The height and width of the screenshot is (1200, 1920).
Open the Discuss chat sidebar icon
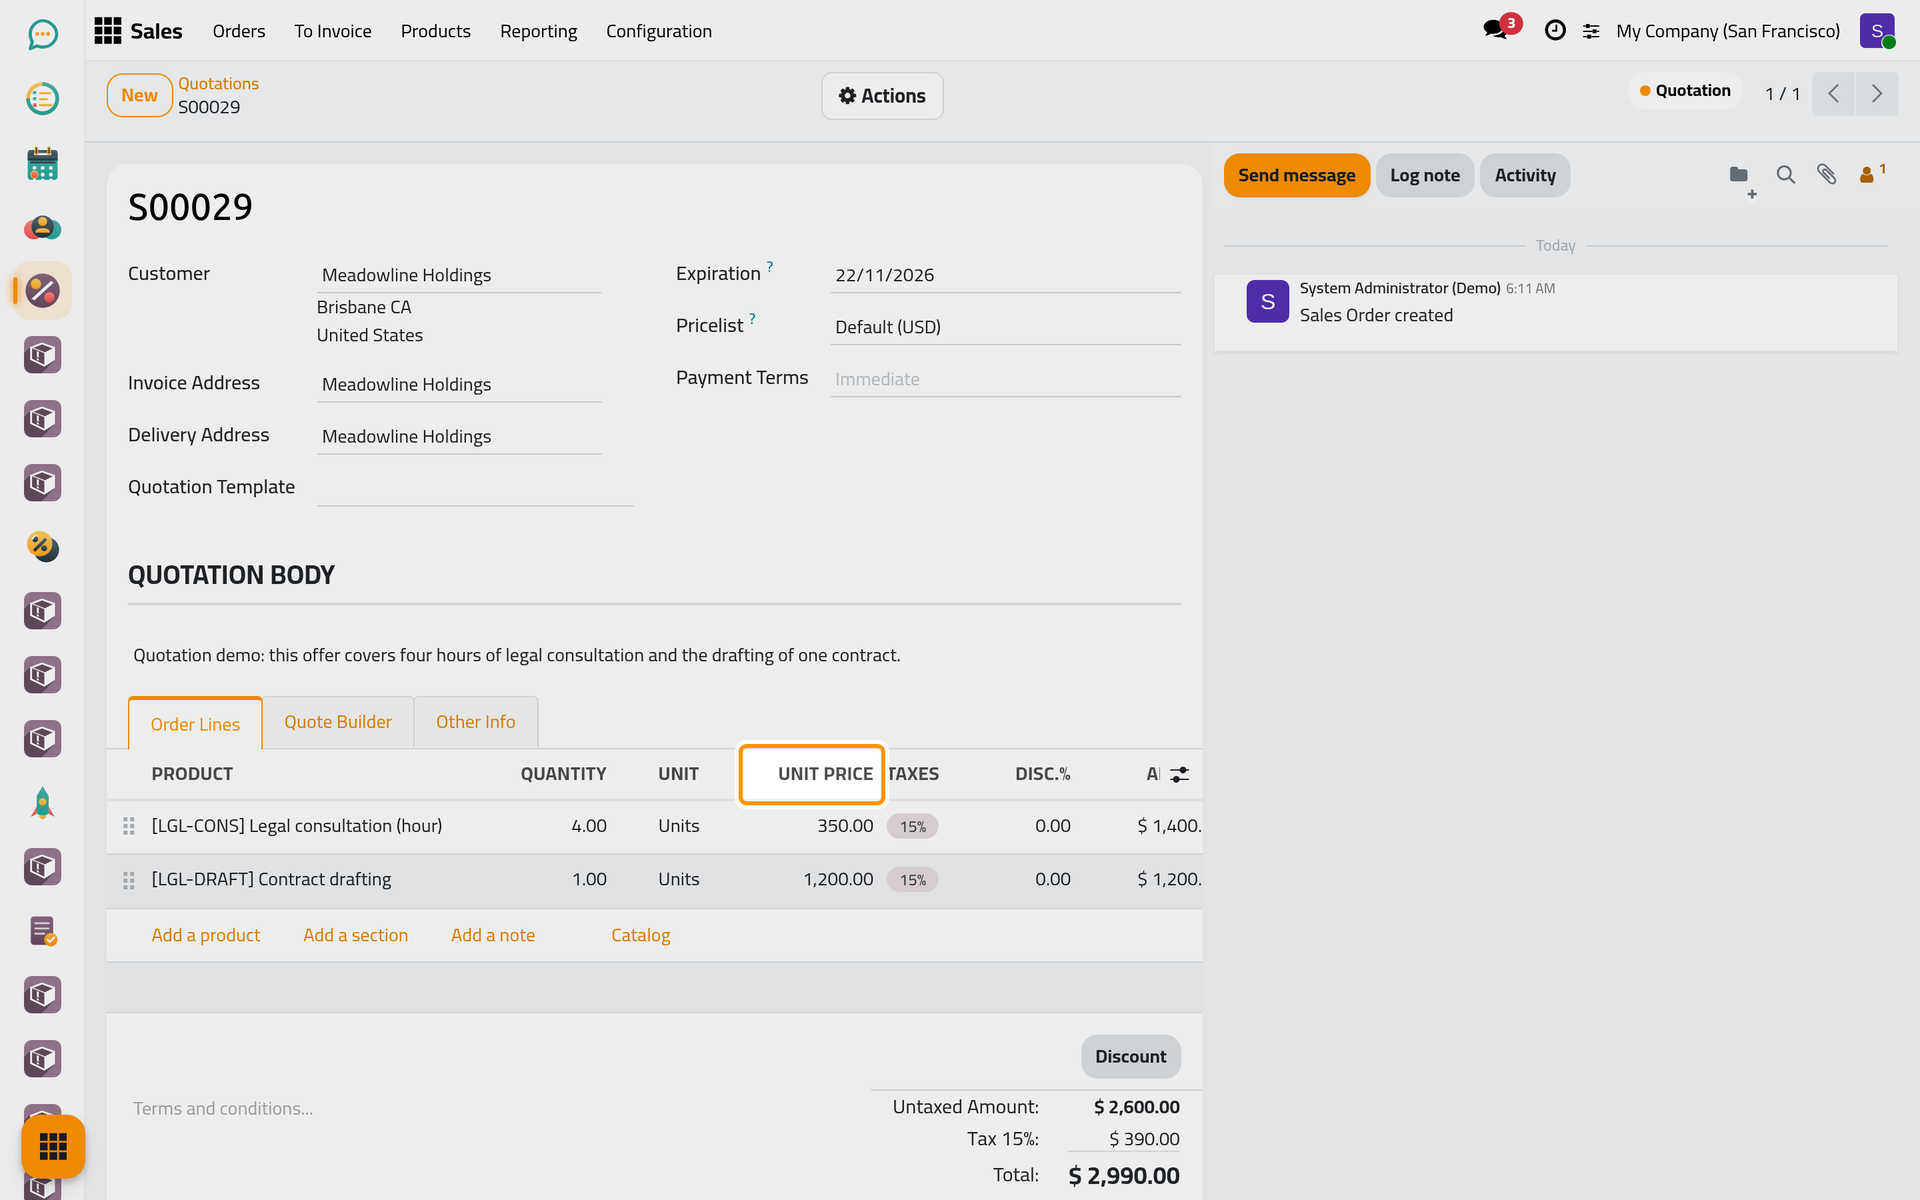(x=42, y=35)
